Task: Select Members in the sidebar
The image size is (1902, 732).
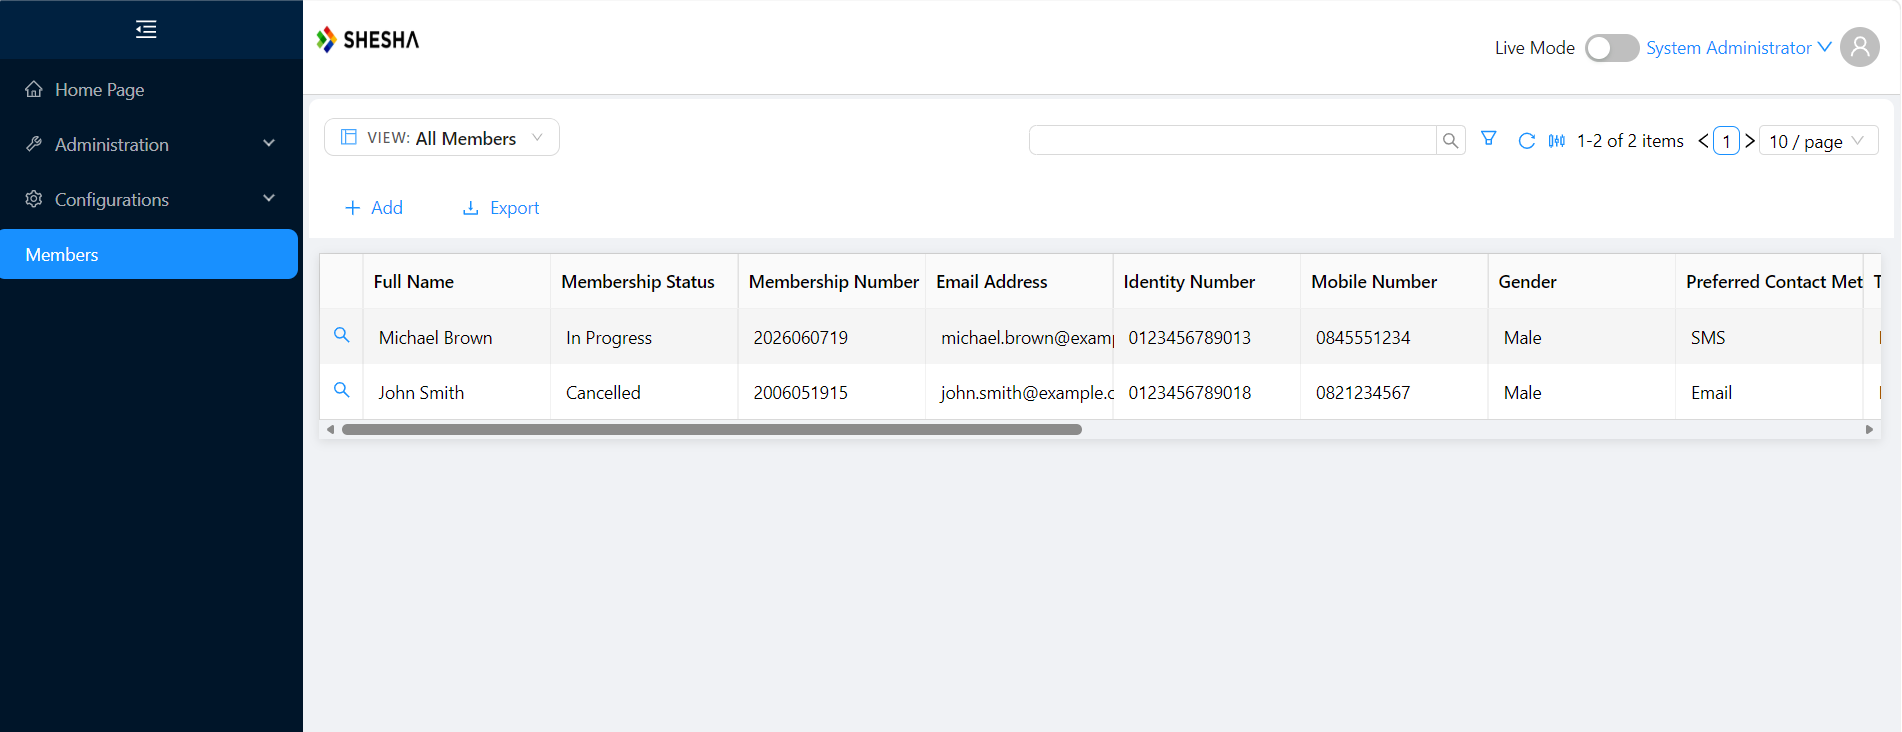Action: (149, 254)
